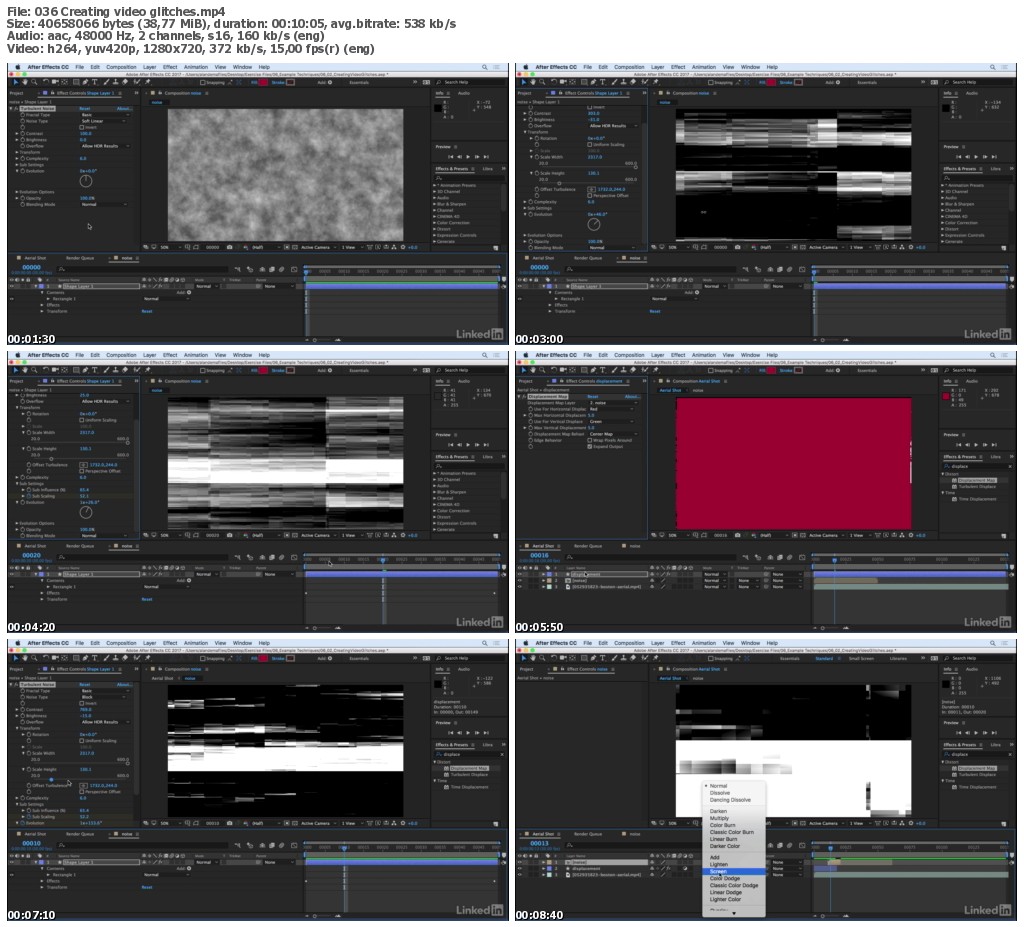
Task: Open the Graph Editor icon in the 00:01:30 timeline
Action: click(x=295, y=269)
